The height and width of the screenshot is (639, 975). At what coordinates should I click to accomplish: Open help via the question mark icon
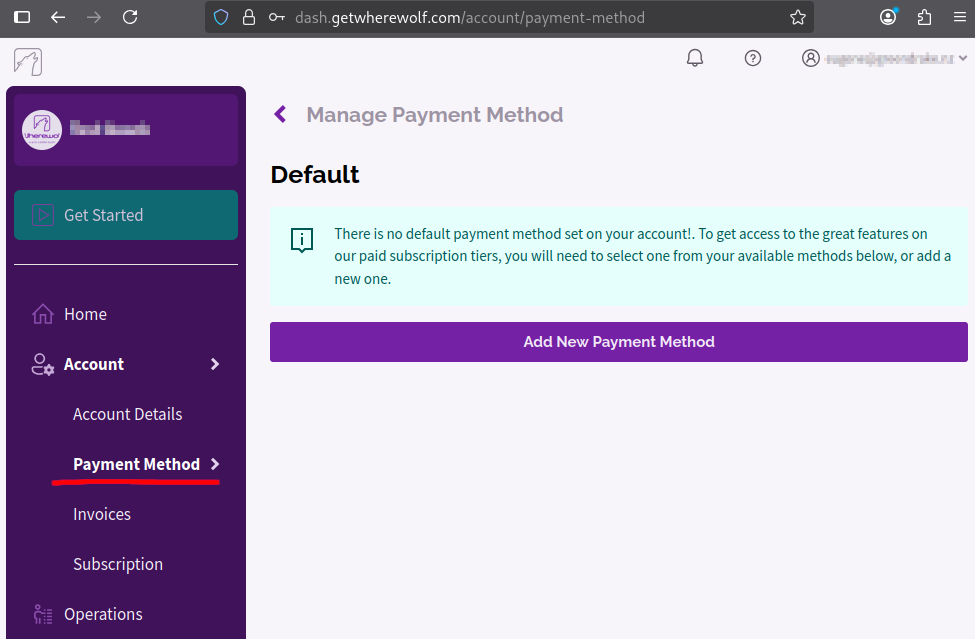click(x=753, y=58)
